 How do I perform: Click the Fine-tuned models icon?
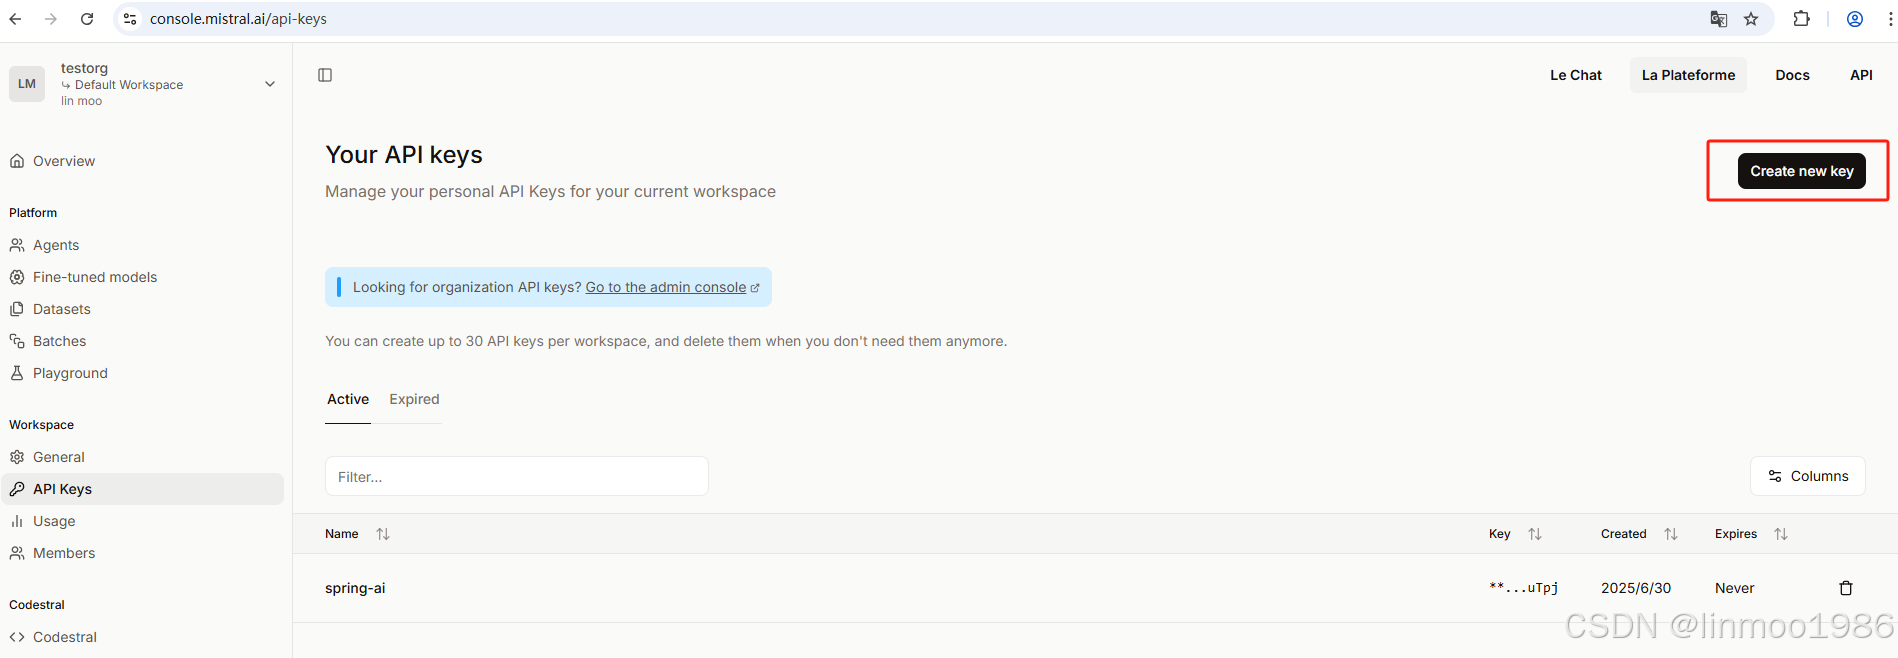tap(17, 277)
